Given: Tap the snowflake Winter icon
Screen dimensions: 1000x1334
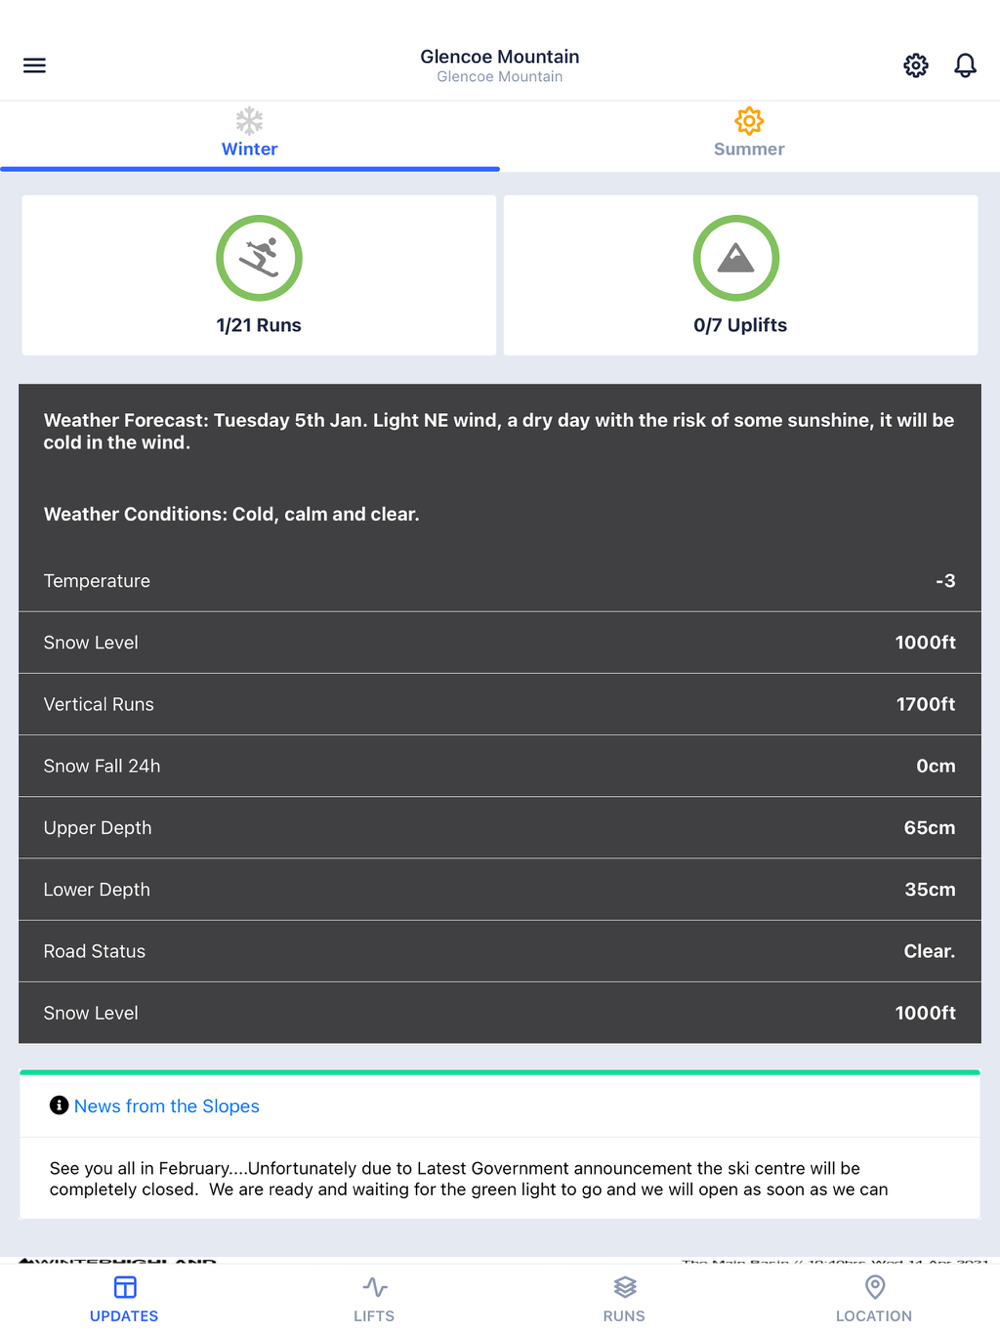Looking at the screenshot, I should pos(249,121).
